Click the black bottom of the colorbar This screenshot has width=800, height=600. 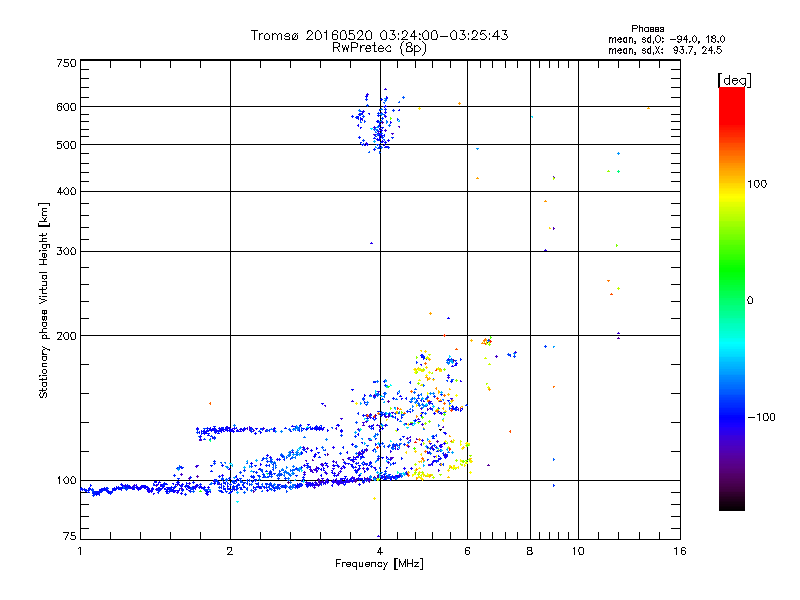tap(732, 503)
